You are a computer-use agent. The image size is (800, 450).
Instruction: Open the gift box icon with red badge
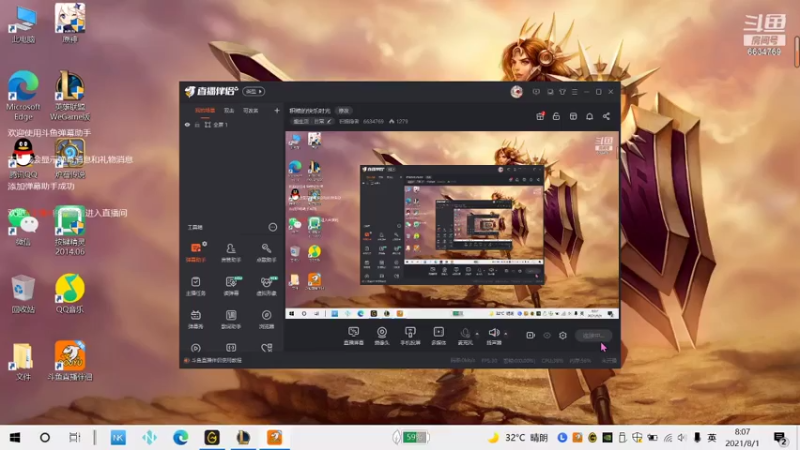click(x=540, y=116)
